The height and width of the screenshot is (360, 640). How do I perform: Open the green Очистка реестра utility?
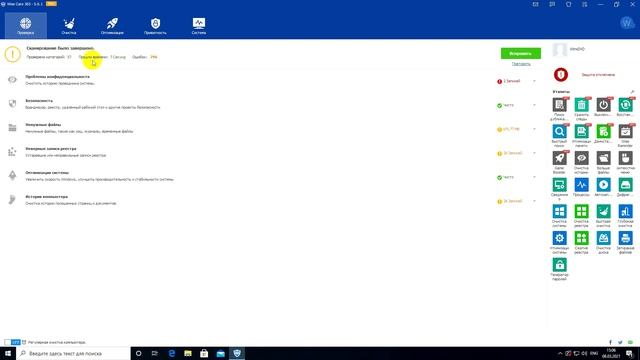582,211
